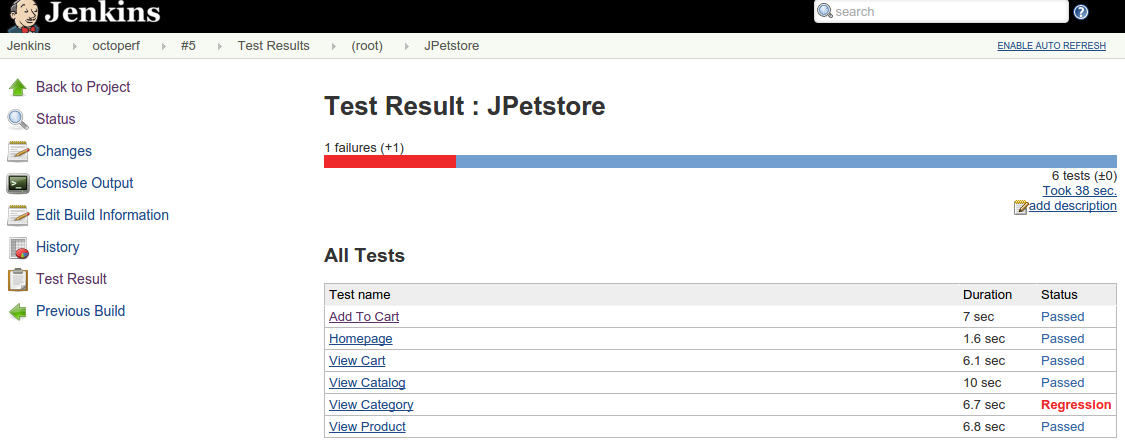Open the Homepage test result
The image size is (1125, 447).
(361, 339)
